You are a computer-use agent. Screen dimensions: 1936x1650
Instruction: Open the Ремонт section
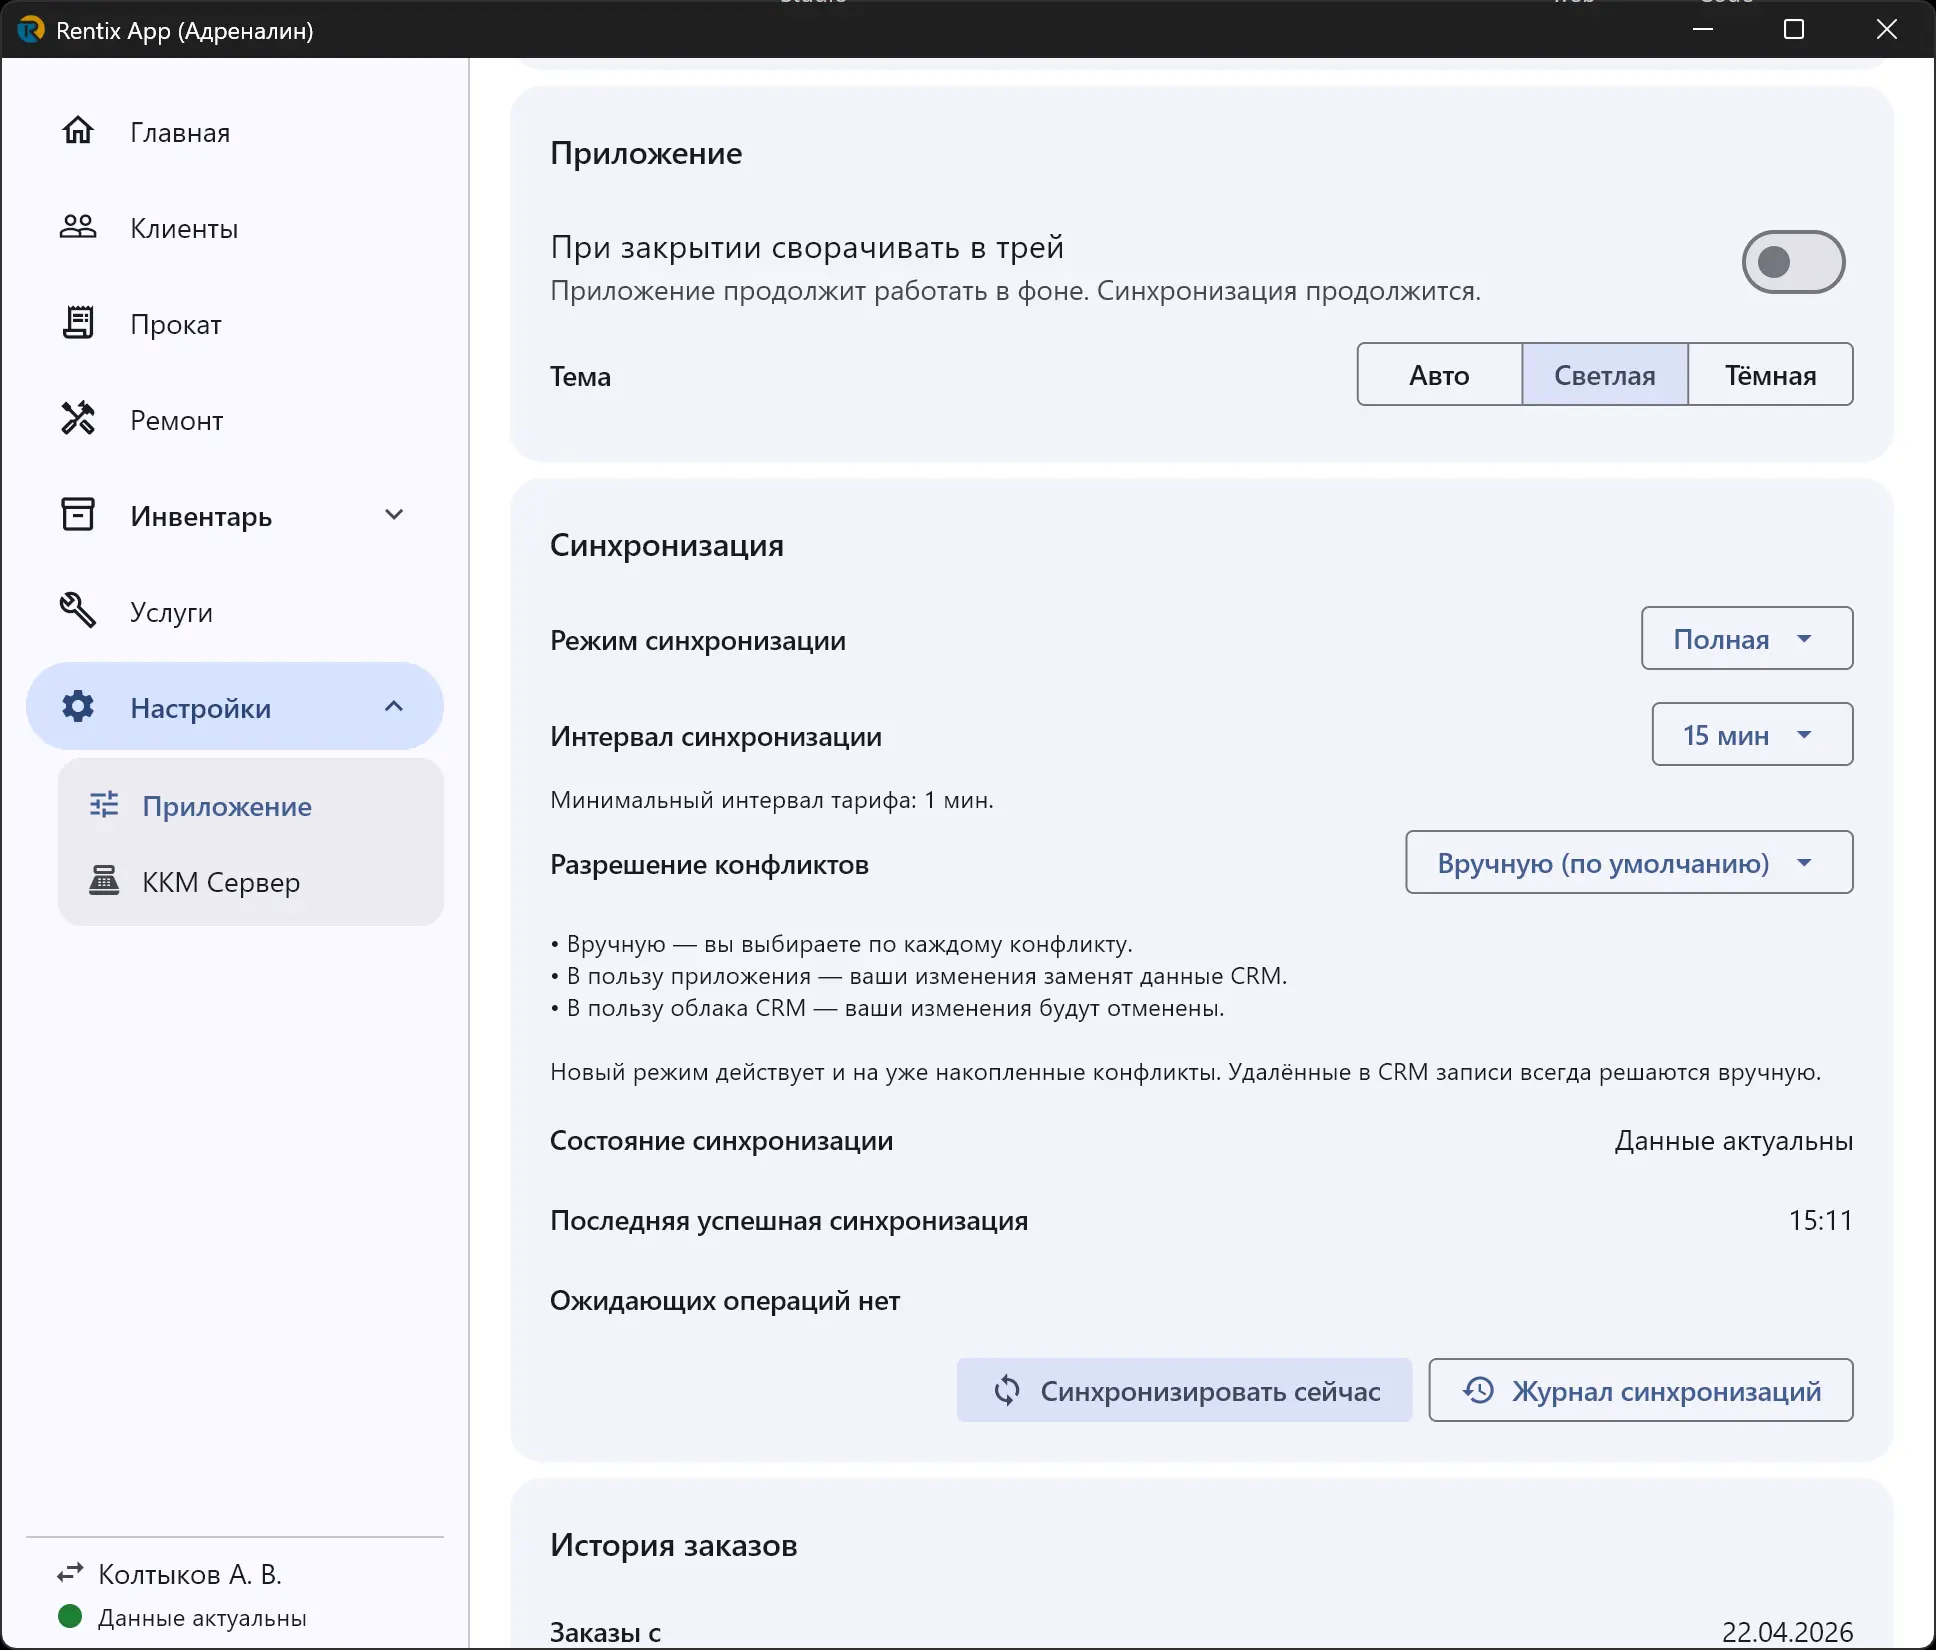[x=235, y=419]
